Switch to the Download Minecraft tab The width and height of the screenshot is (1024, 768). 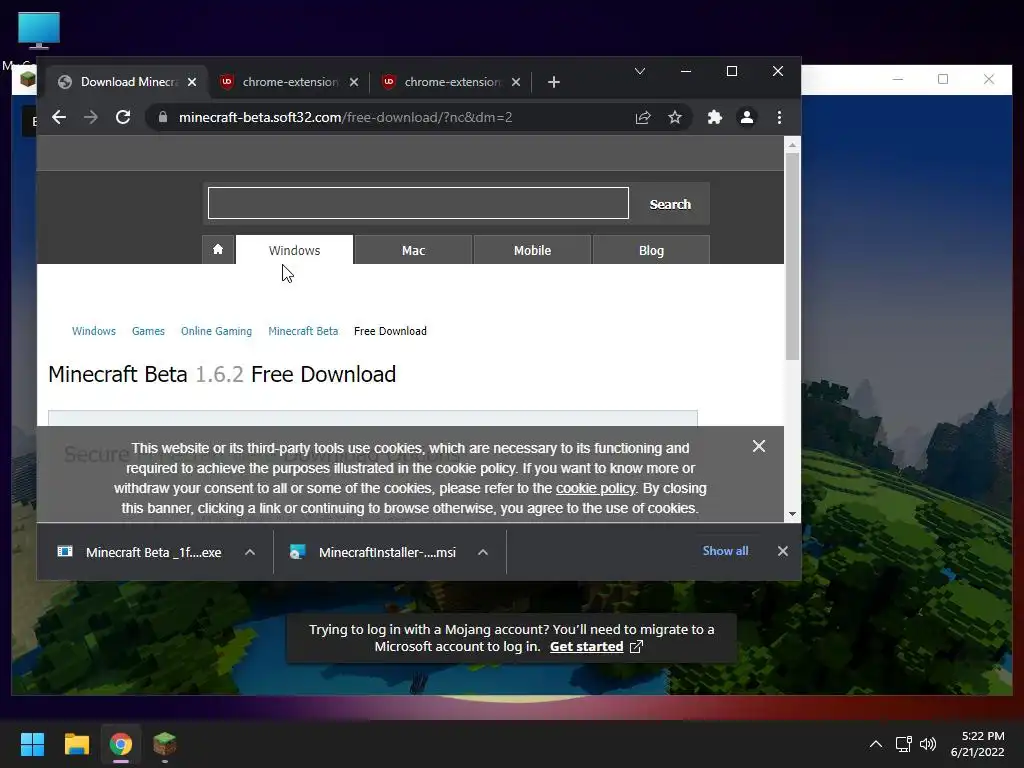[127, 82]
